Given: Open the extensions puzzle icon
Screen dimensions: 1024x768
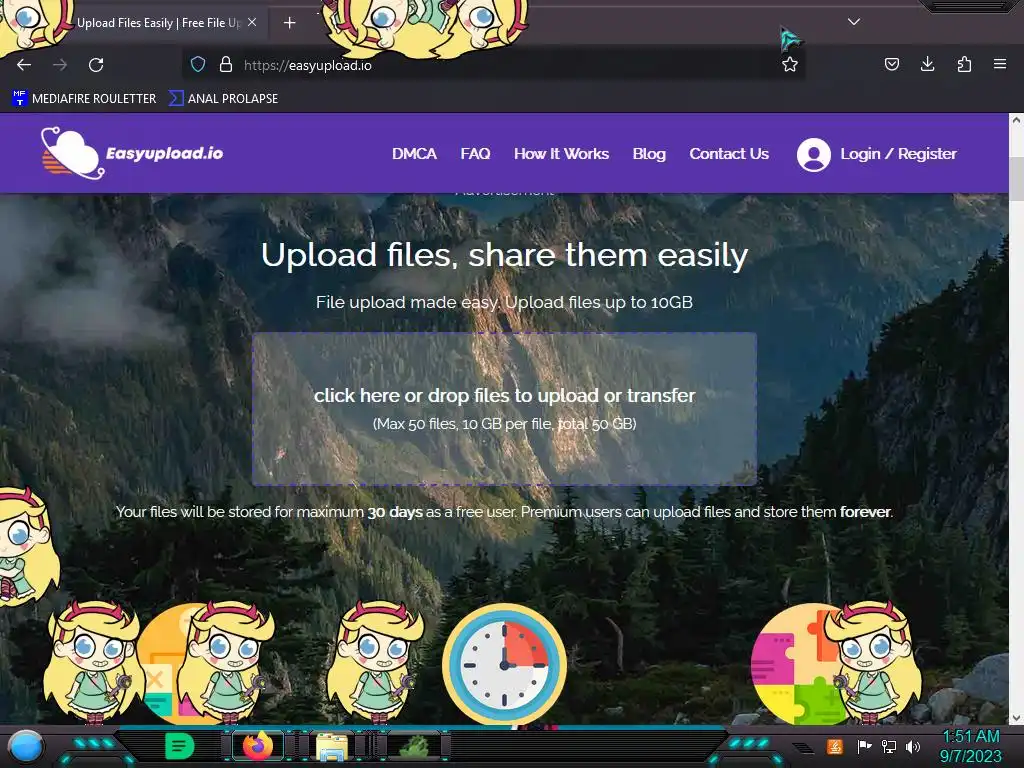Looking at the screenshot, I should pyautogui.click(x=964, y=64).
